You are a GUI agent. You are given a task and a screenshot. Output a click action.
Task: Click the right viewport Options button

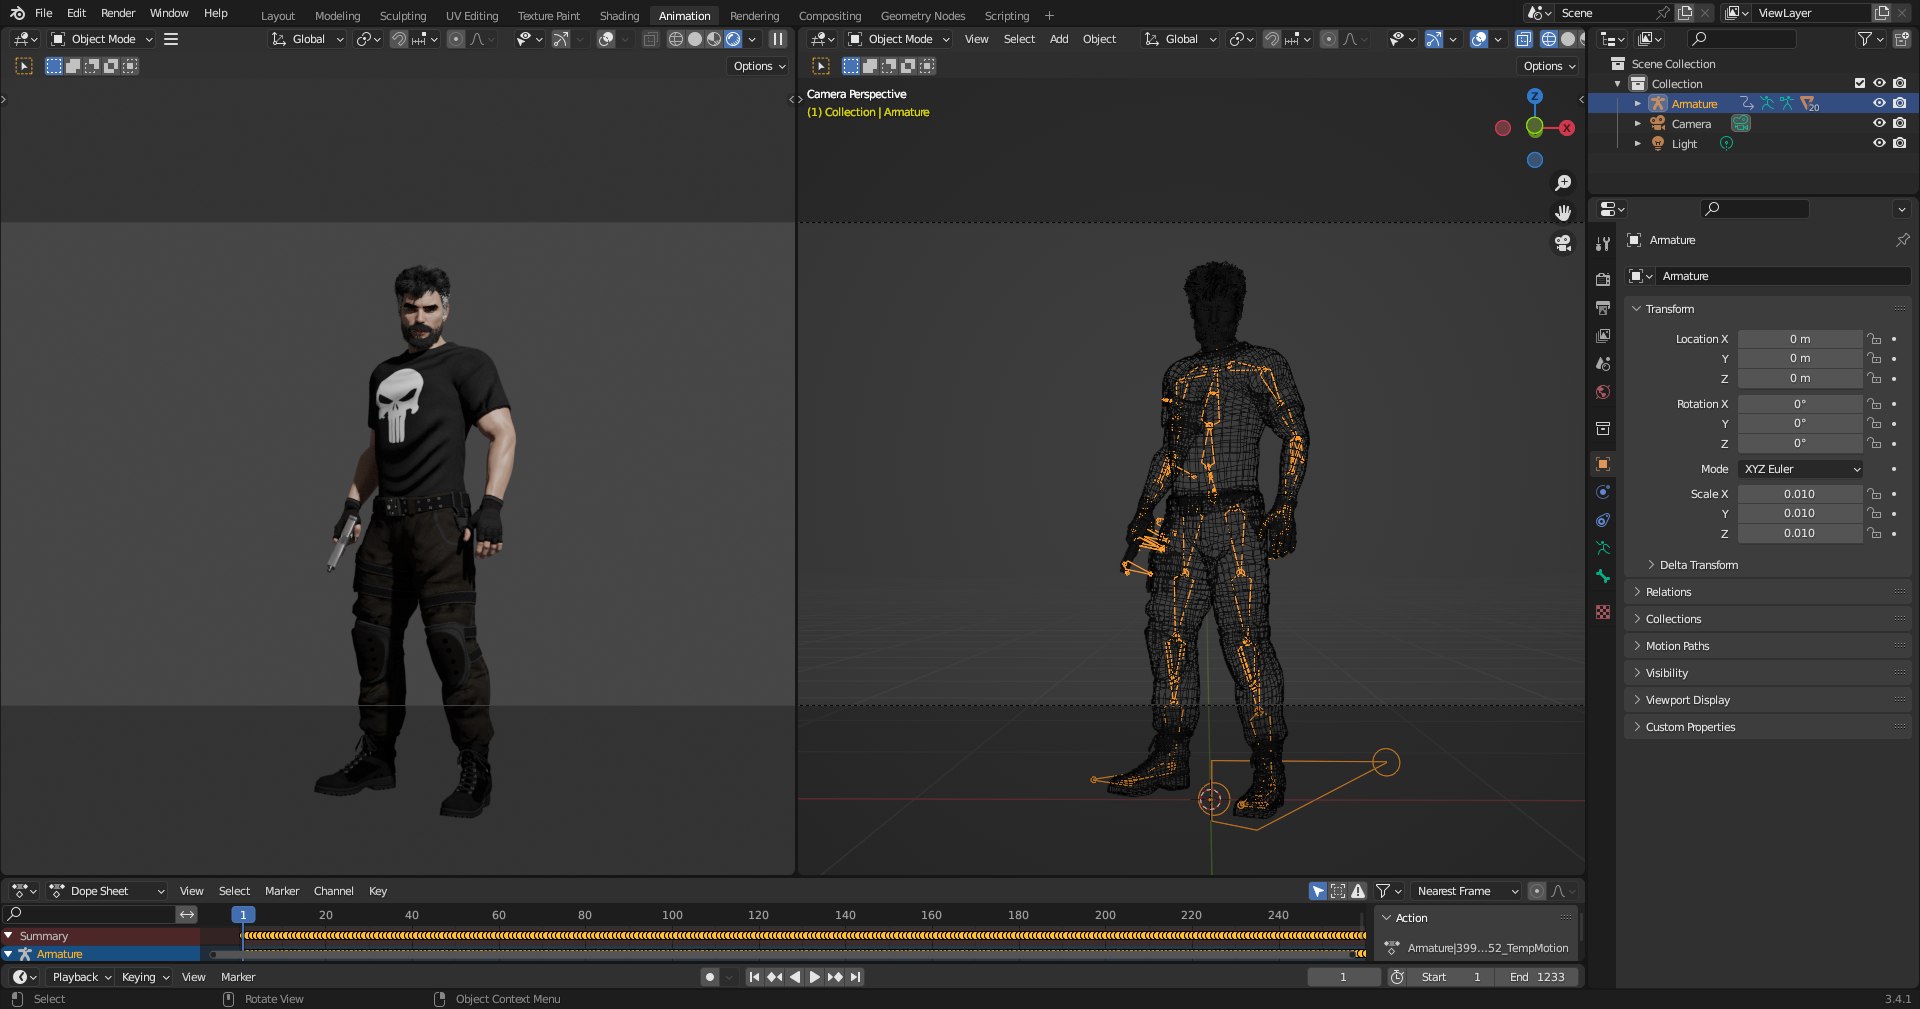[x=1549, y=66]
